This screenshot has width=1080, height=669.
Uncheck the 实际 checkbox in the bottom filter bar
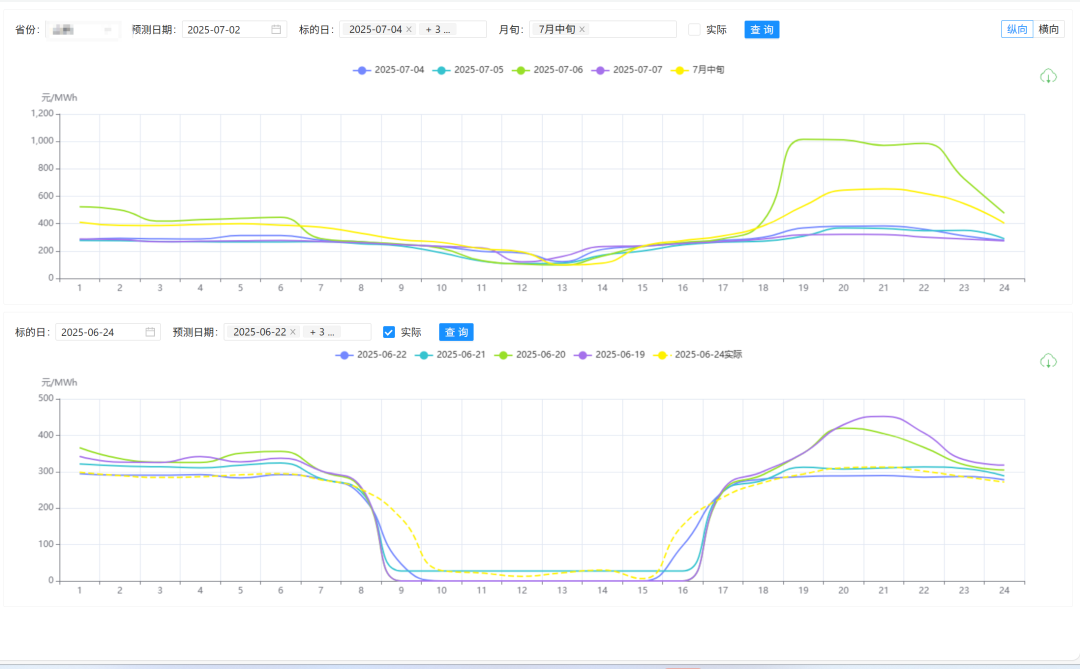(x=389, y=332)
